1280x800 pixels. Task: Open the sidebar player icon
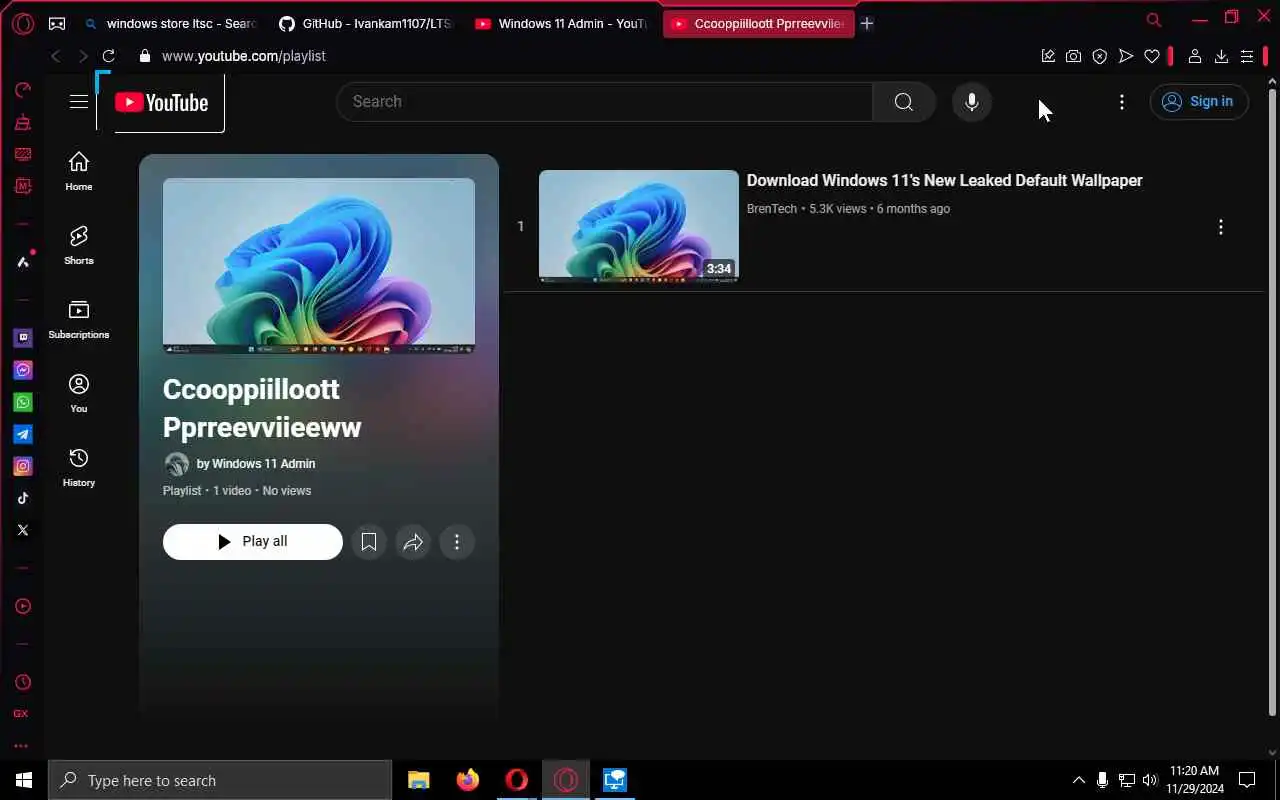pyautogui.click(x=22, y=606)
